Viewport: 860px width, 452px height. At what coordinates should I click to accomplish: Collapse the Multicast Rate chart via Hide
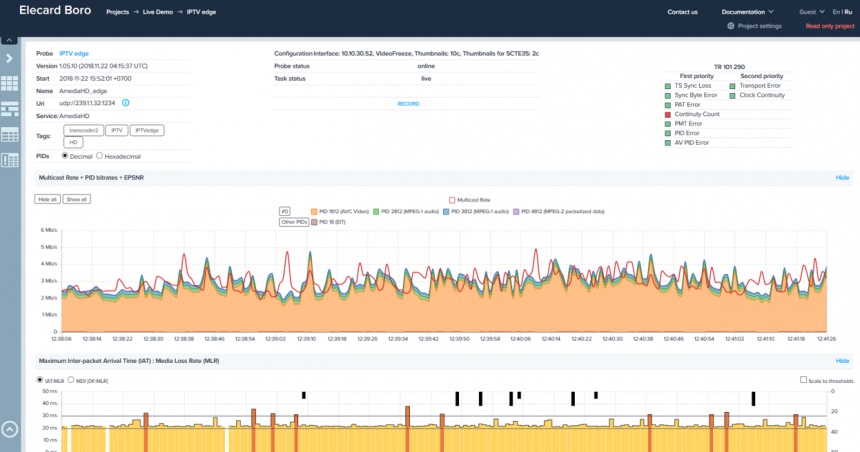[842, 177]
